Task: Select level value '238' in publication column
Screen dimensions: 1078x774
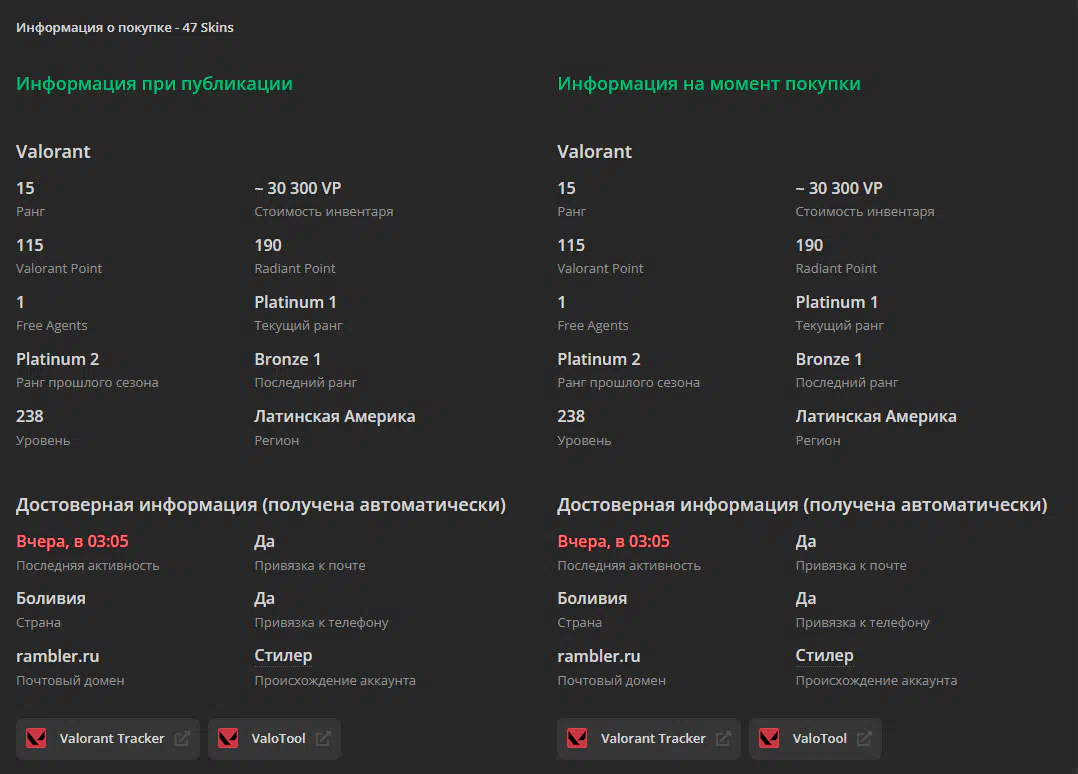Action: (x=30, y=417)
